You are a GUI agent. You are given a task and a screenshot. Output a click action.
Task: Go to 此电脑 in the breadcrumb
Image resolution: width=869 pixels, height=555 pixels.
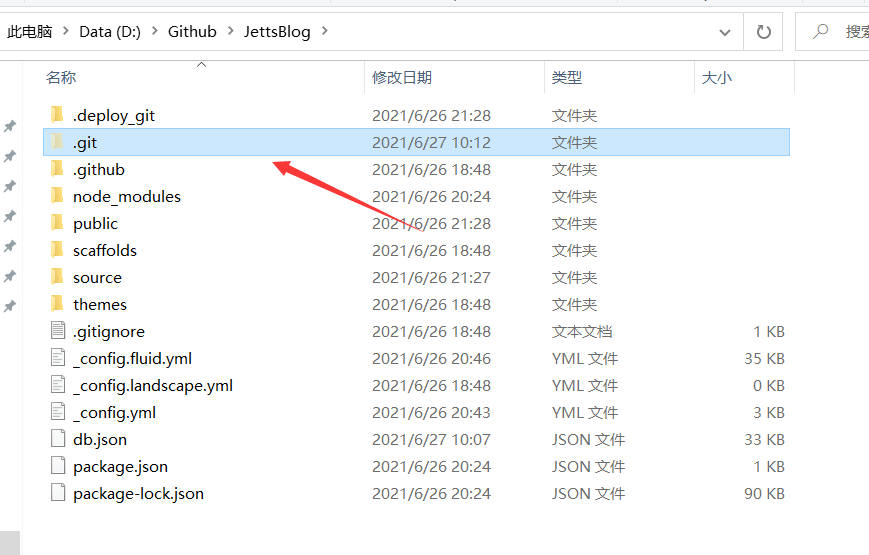[x=30, y=32]
